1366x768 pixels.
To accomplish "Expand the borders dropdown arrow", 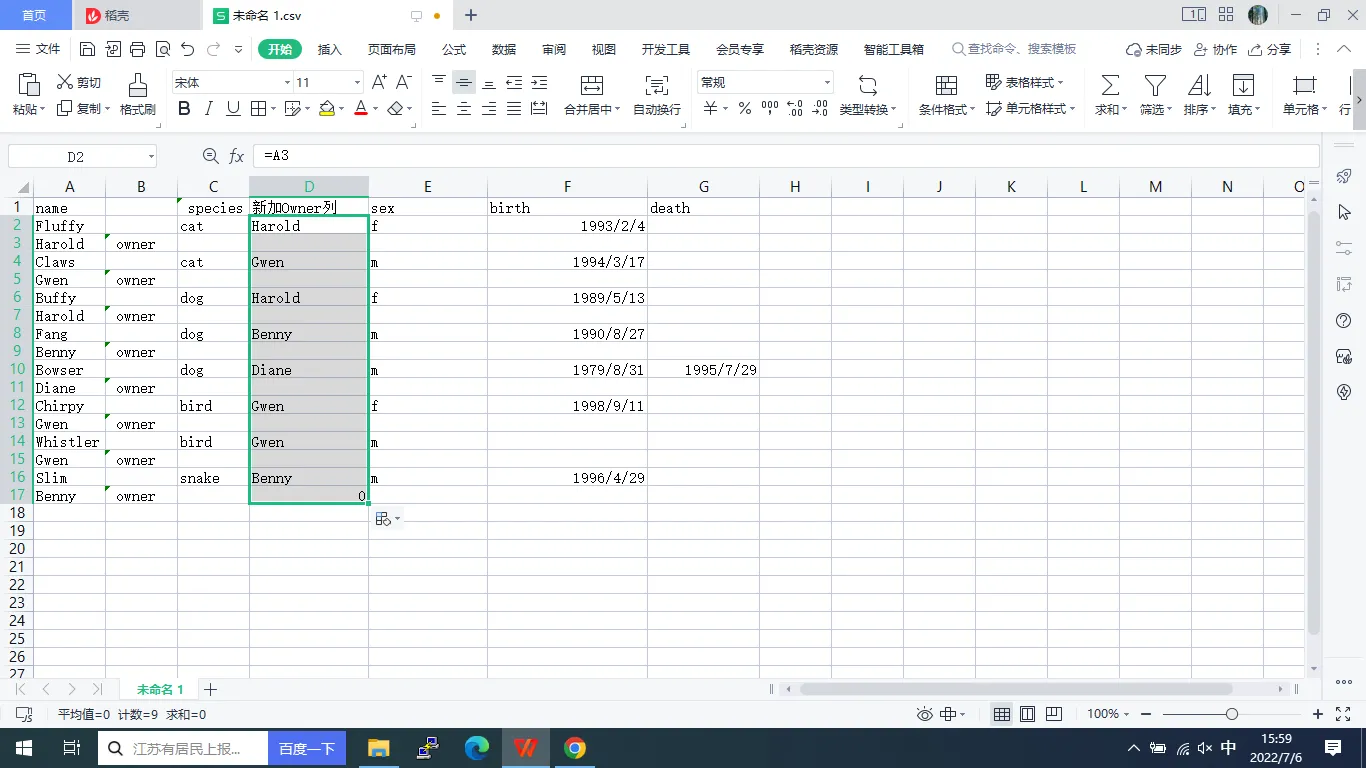I will 275,109.
